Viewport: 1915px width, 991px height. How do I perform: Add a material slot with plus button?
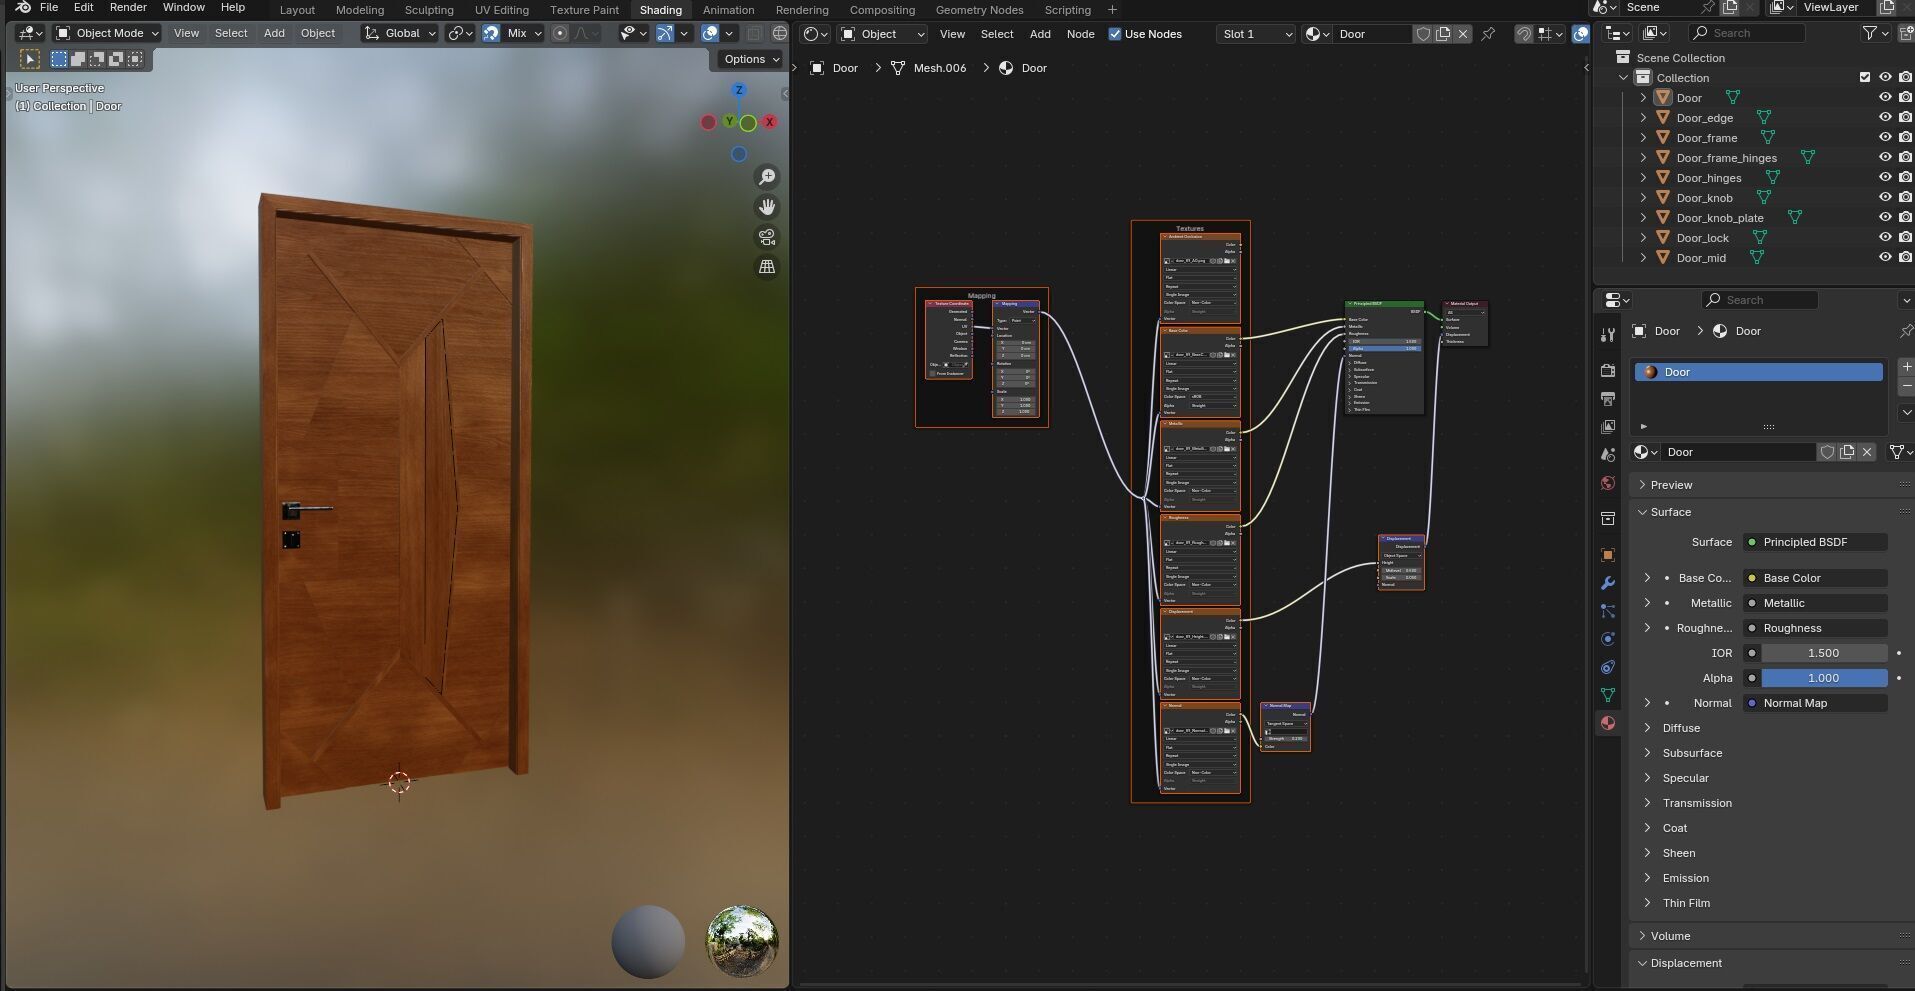(1906, 367)
